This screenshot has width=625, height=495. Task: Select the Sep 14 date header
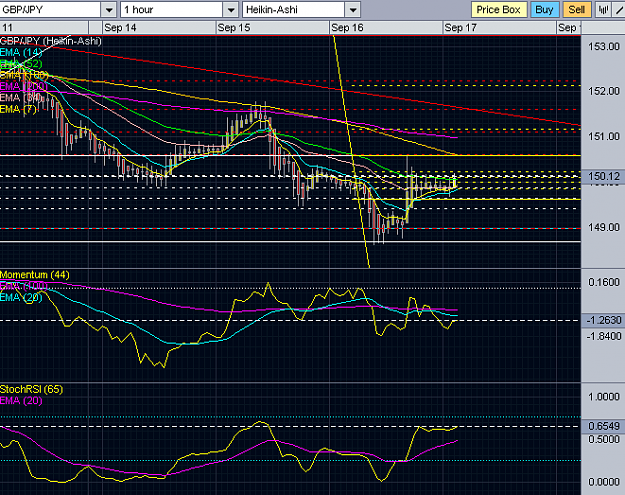coord(120,28)
